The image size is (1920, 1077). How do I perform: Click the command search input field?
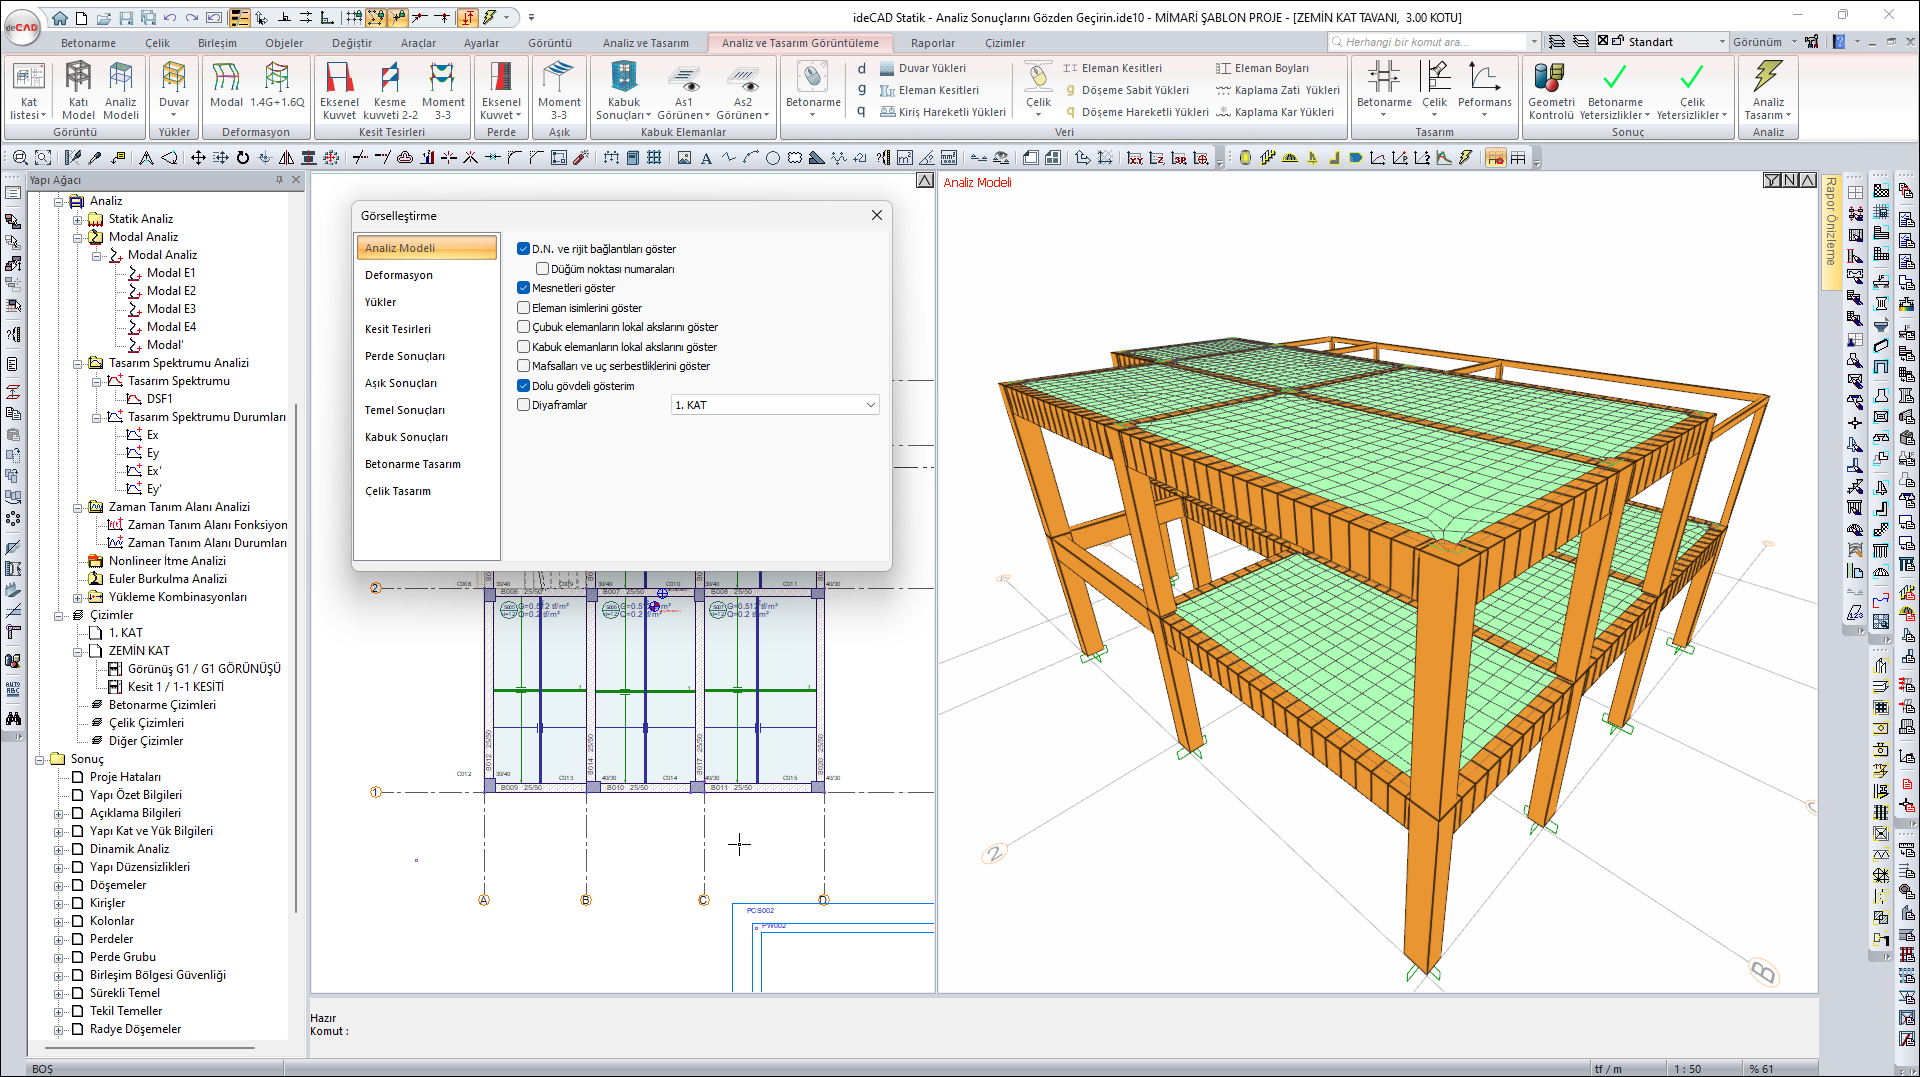1432,42
